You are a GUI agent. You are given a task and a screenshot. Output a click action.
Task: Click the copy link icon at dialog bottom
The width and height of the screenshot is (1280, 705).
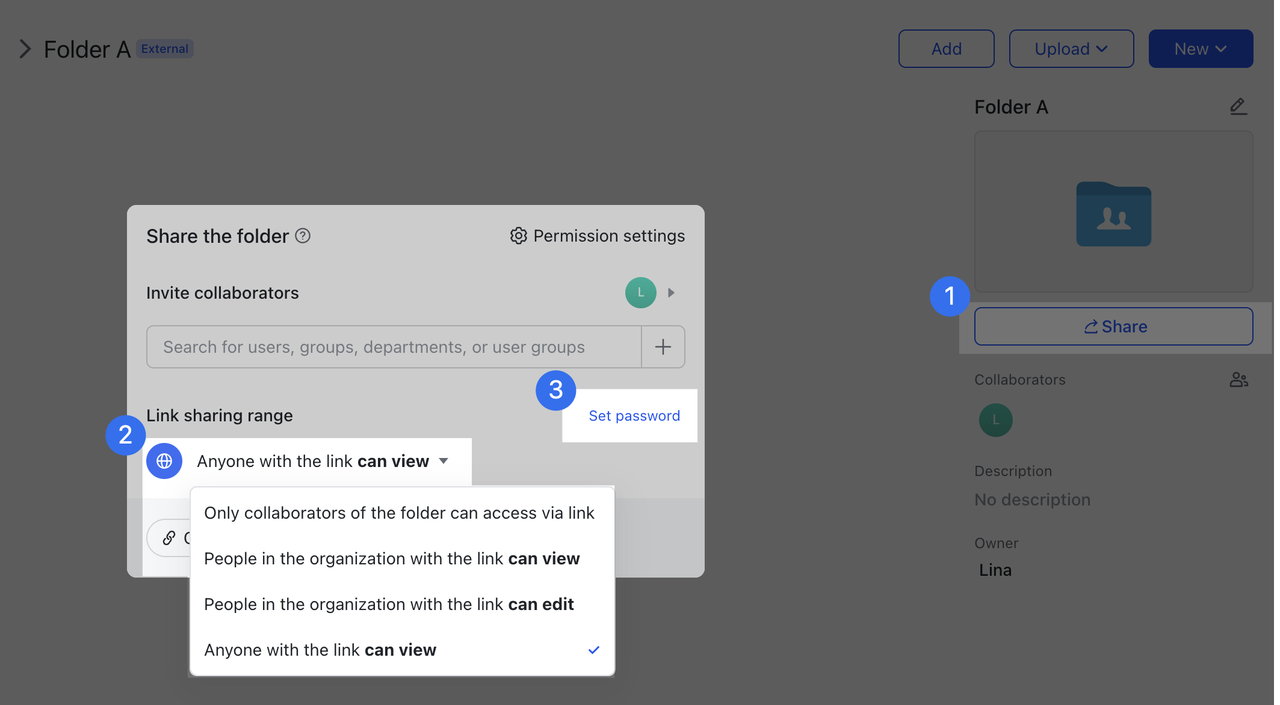tap(168, 537)
